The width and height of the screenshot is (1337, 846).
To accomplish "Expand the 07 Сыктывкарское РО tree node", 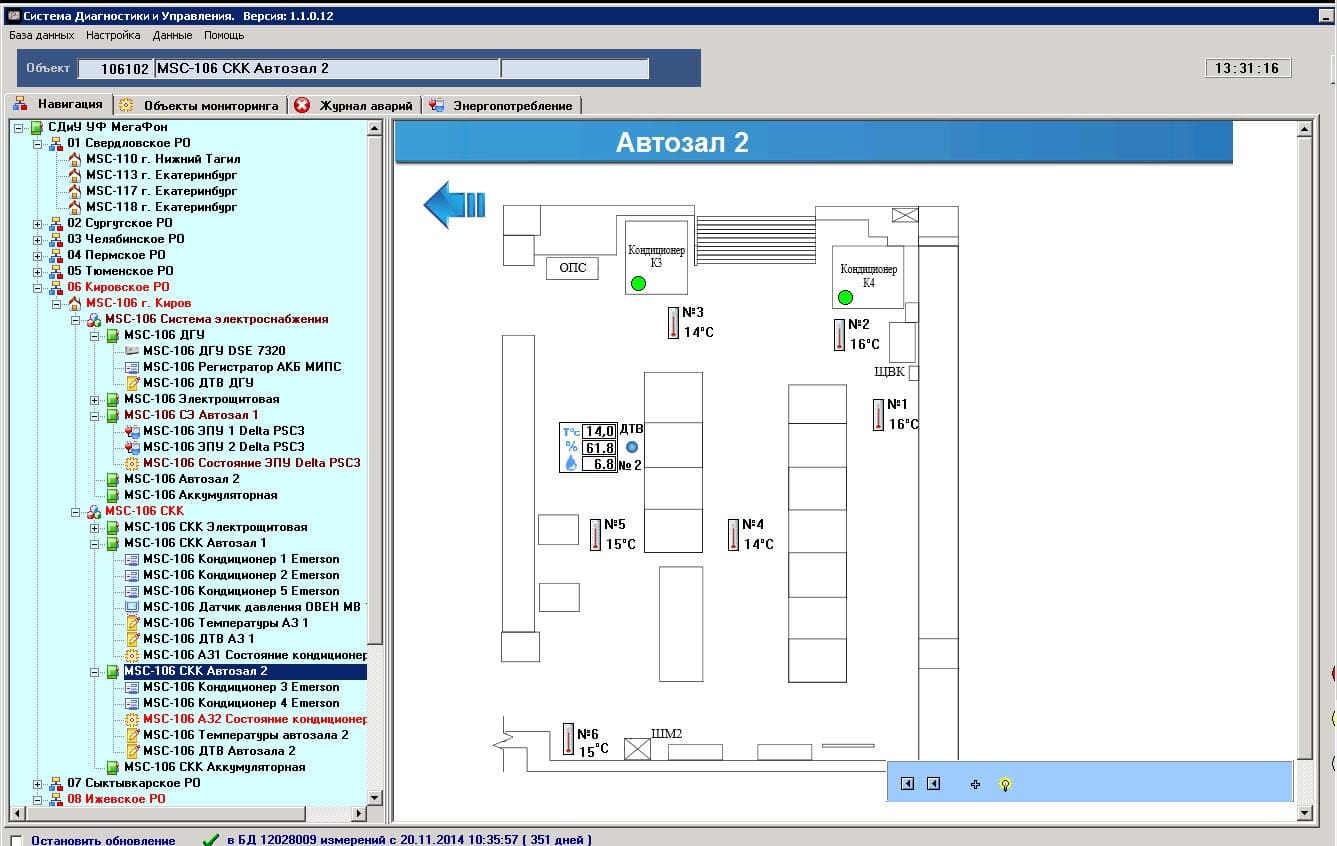I will pyautogui.click(x=38, y=783).
